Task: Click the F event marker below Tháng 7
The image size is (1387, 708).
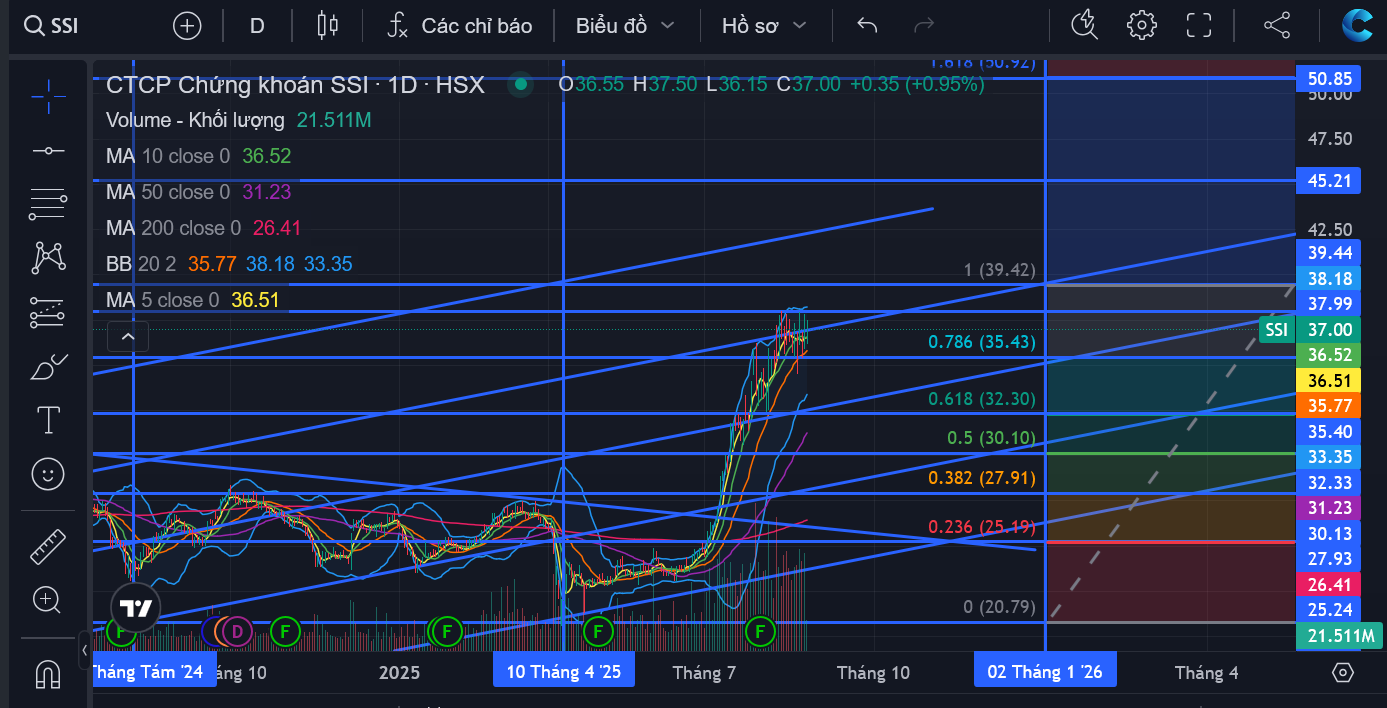Action: (x=761, y=631)
